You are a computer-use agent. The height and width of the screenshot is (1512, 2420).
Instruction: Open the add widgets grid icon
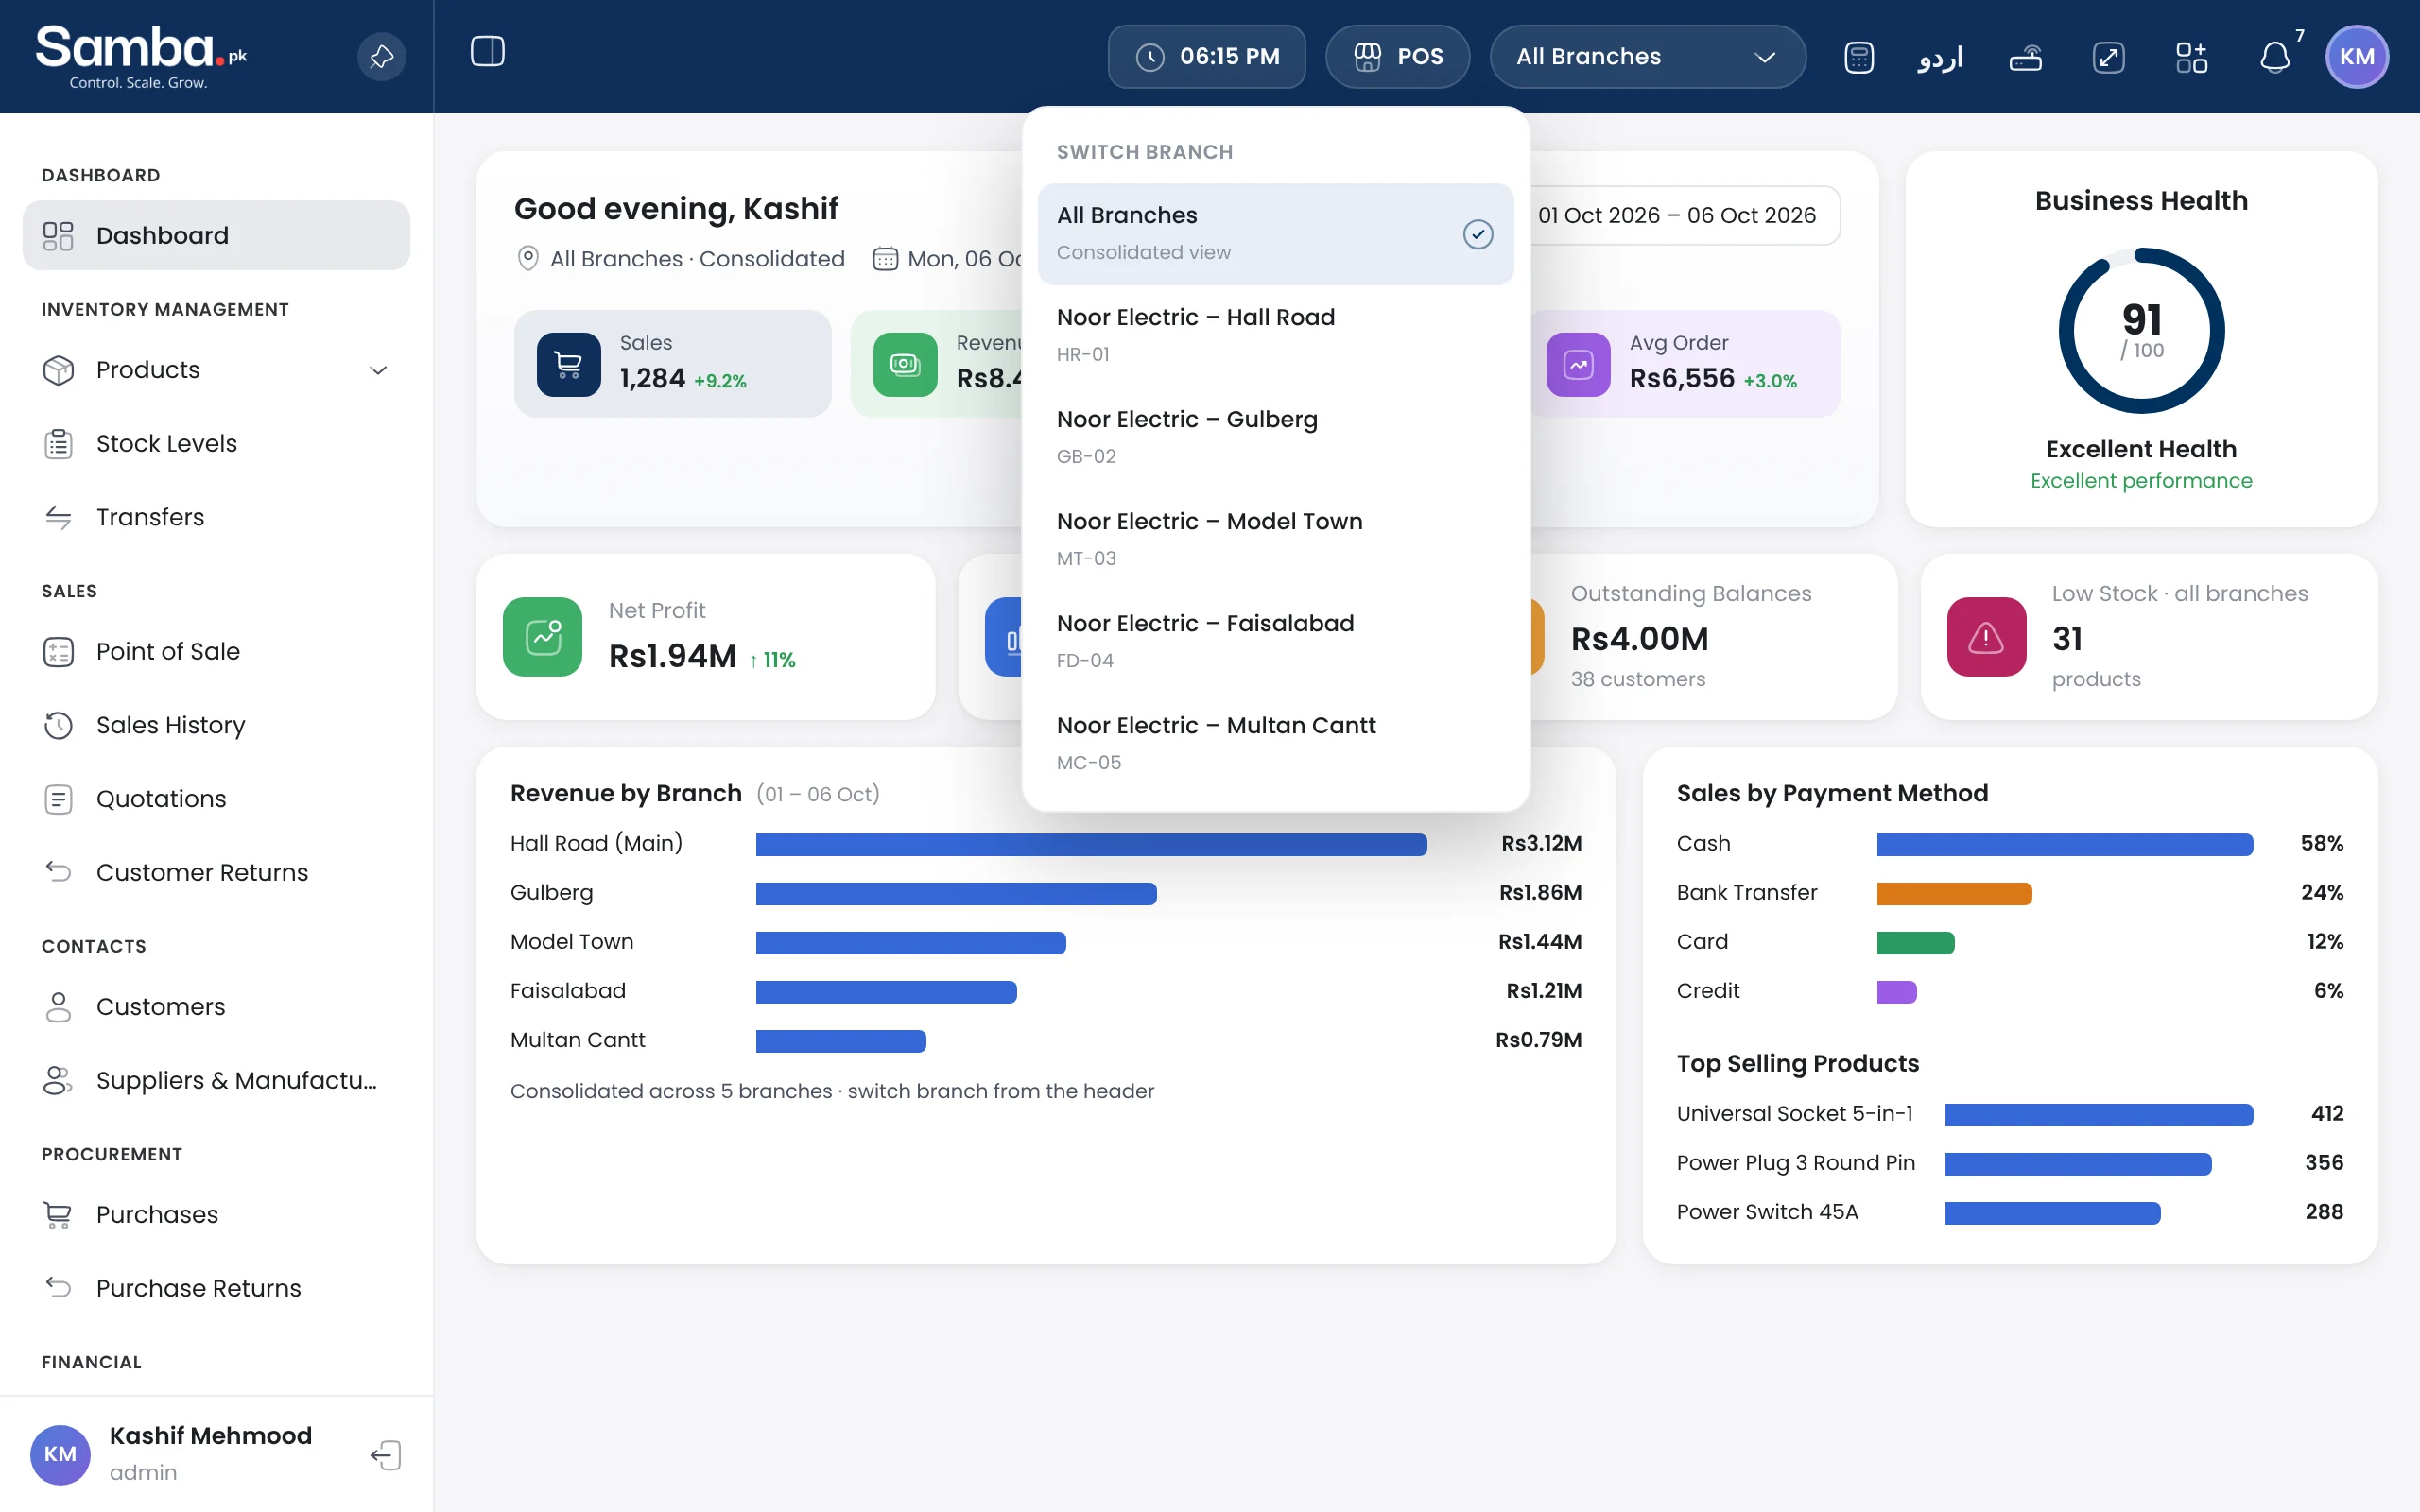(2191, 57)
